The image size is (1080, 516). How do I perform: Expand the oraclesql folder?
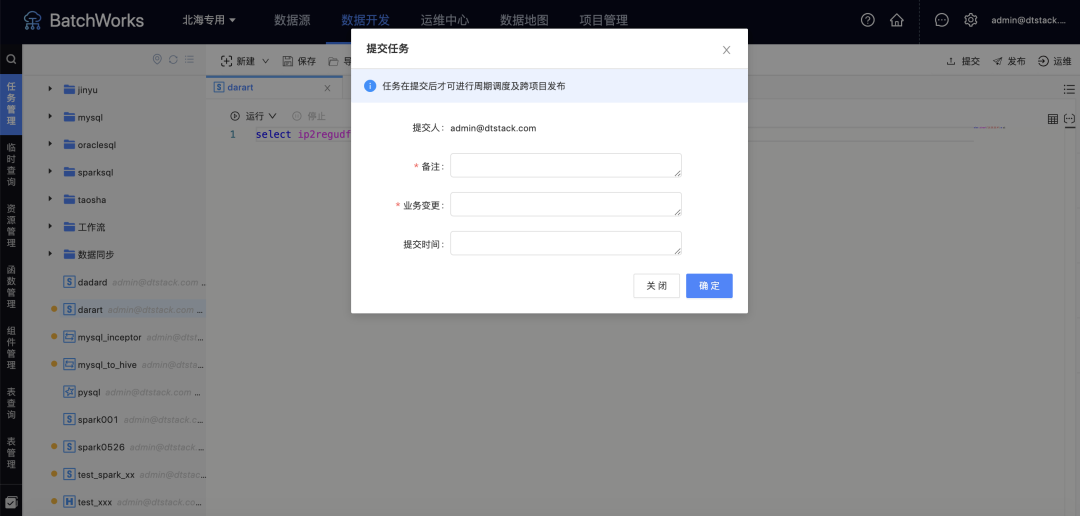click(x=50, y=144)
